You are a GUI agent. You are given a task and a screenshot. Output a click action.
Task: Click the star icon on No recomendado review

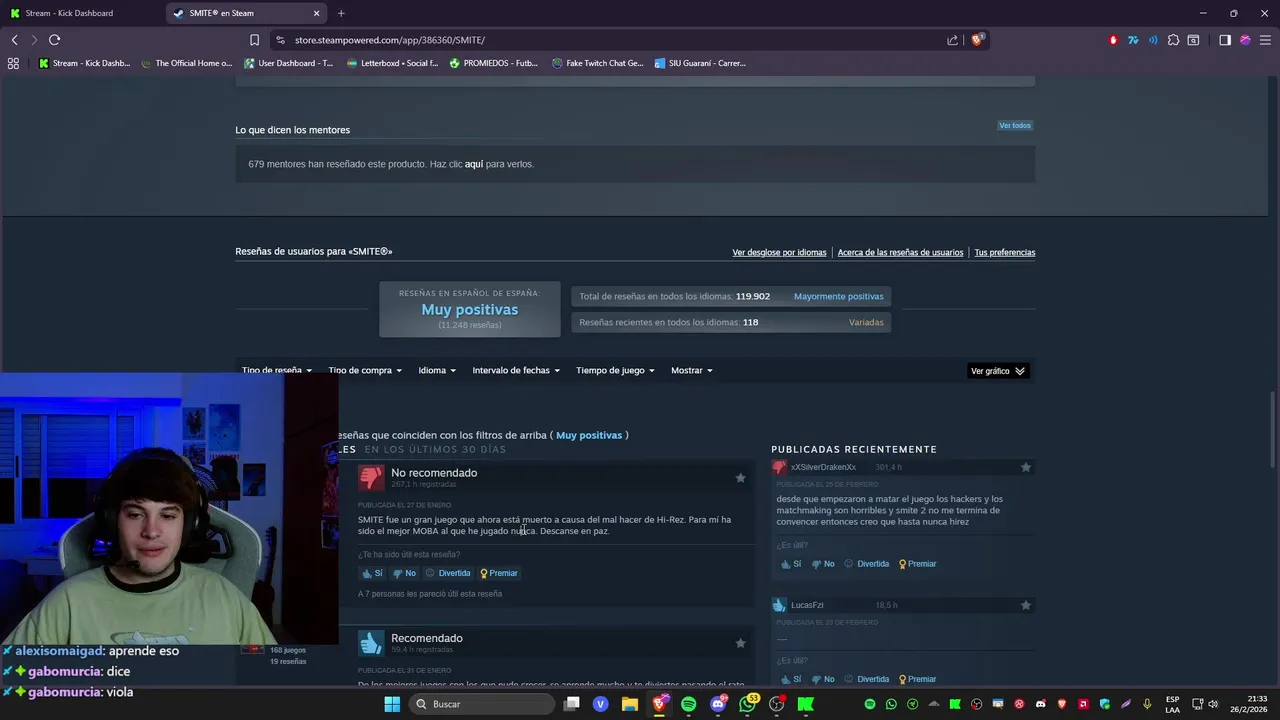(740, 478)
